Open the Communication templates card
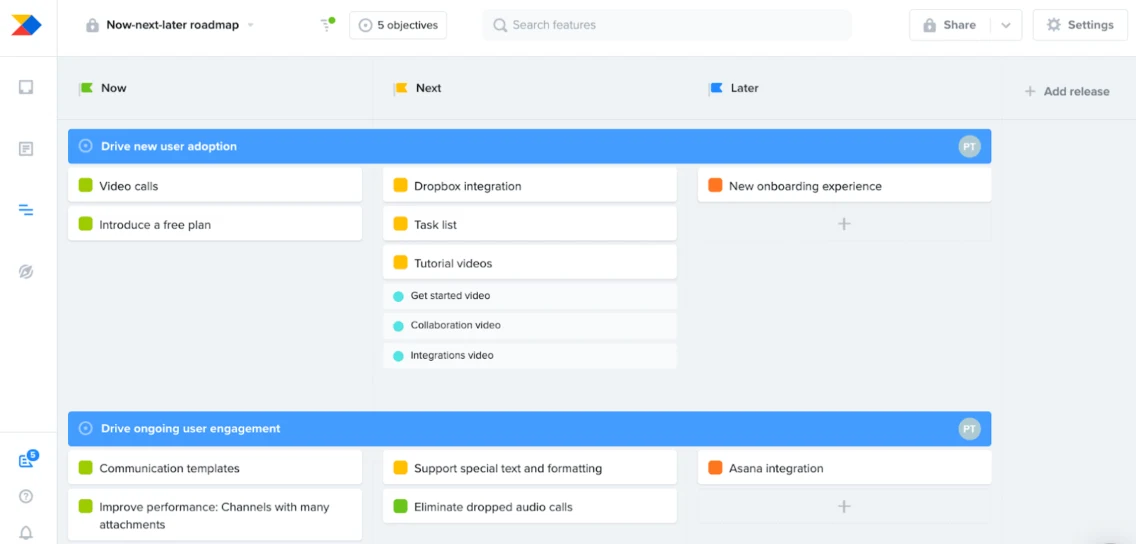 pos(215,468)
